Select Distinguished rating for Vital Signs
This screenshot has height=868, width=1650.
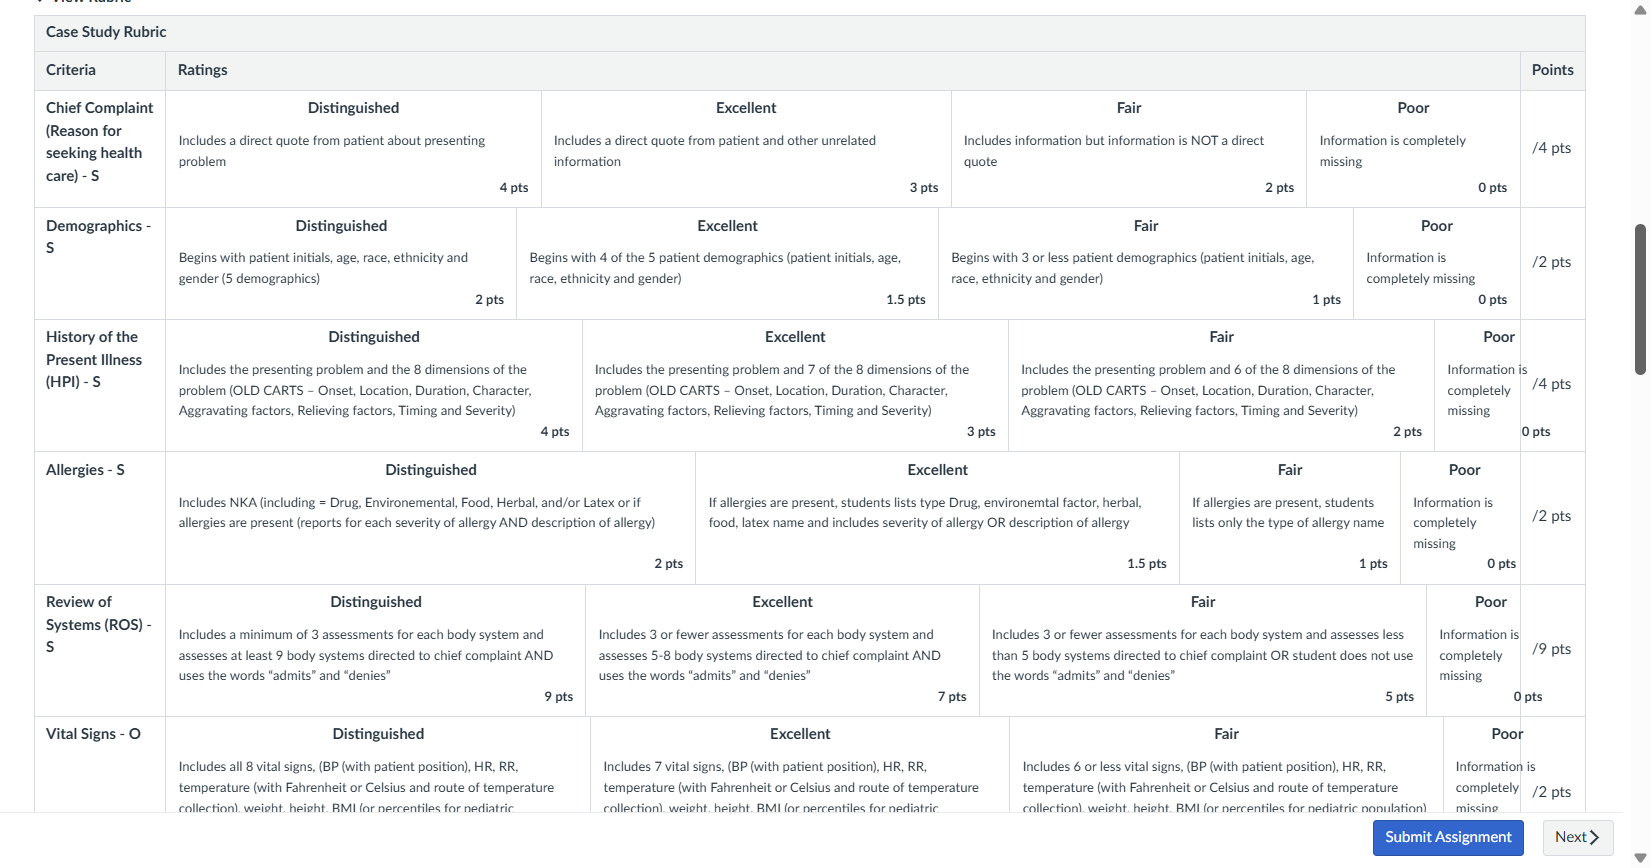(378, 766)
